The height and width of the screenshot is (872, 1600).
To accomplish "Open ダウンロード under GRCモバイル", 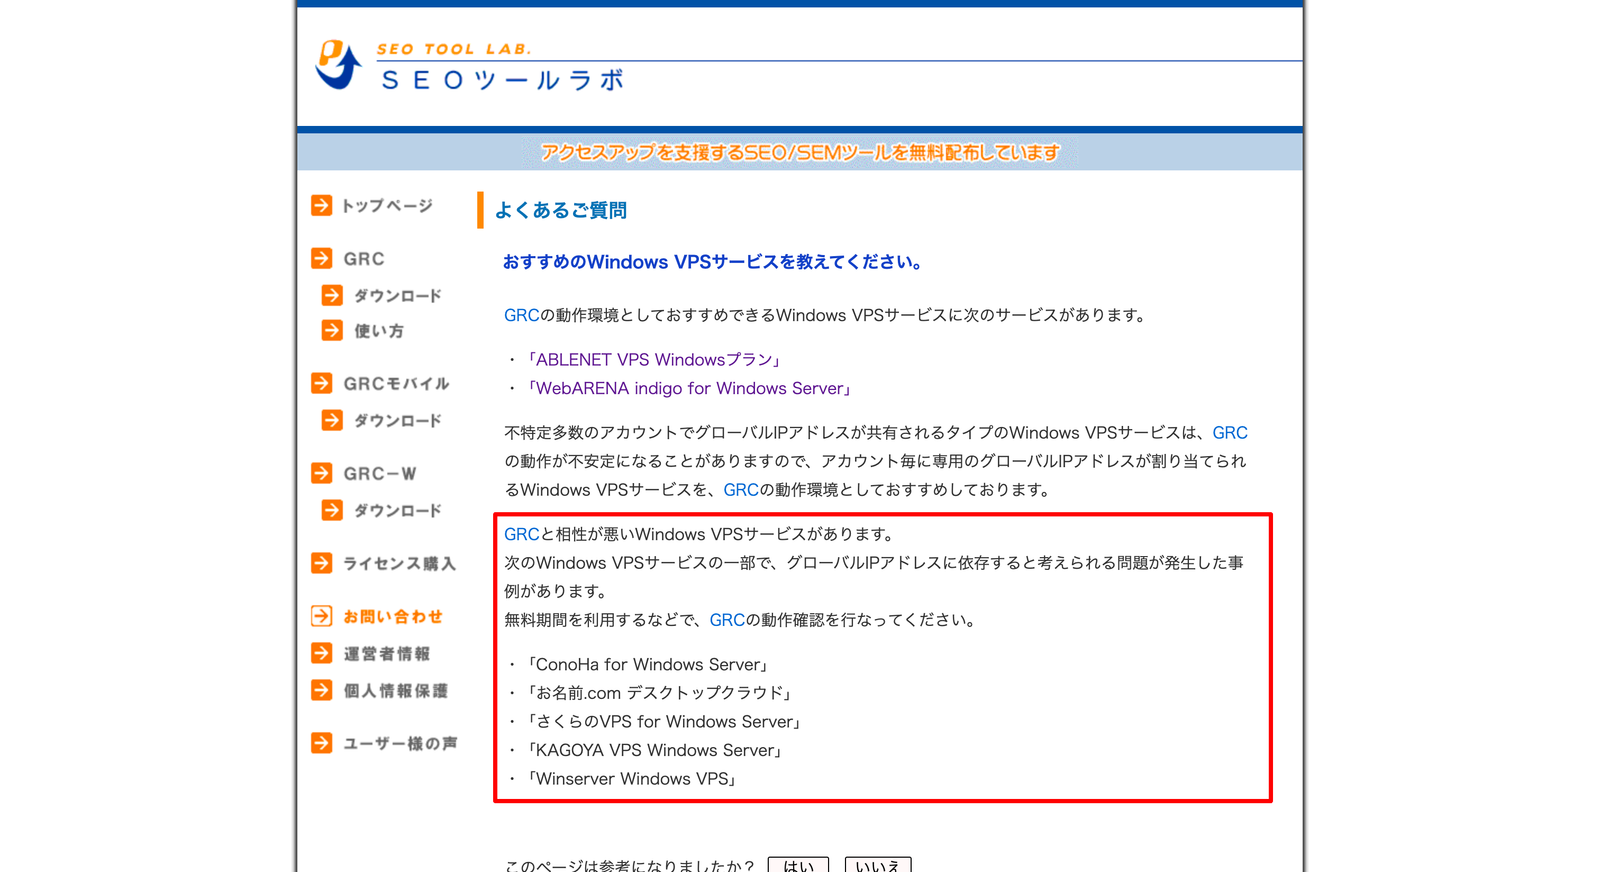I will pos(398,421).
